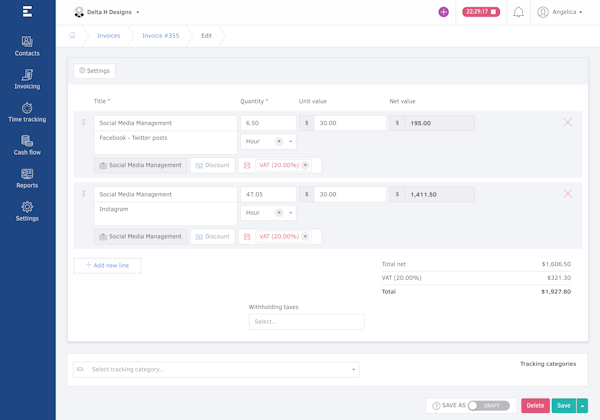Remove the VAT (20.00%) tag on the Instagram line
This screenshot has width=600, height=420.
305,236
